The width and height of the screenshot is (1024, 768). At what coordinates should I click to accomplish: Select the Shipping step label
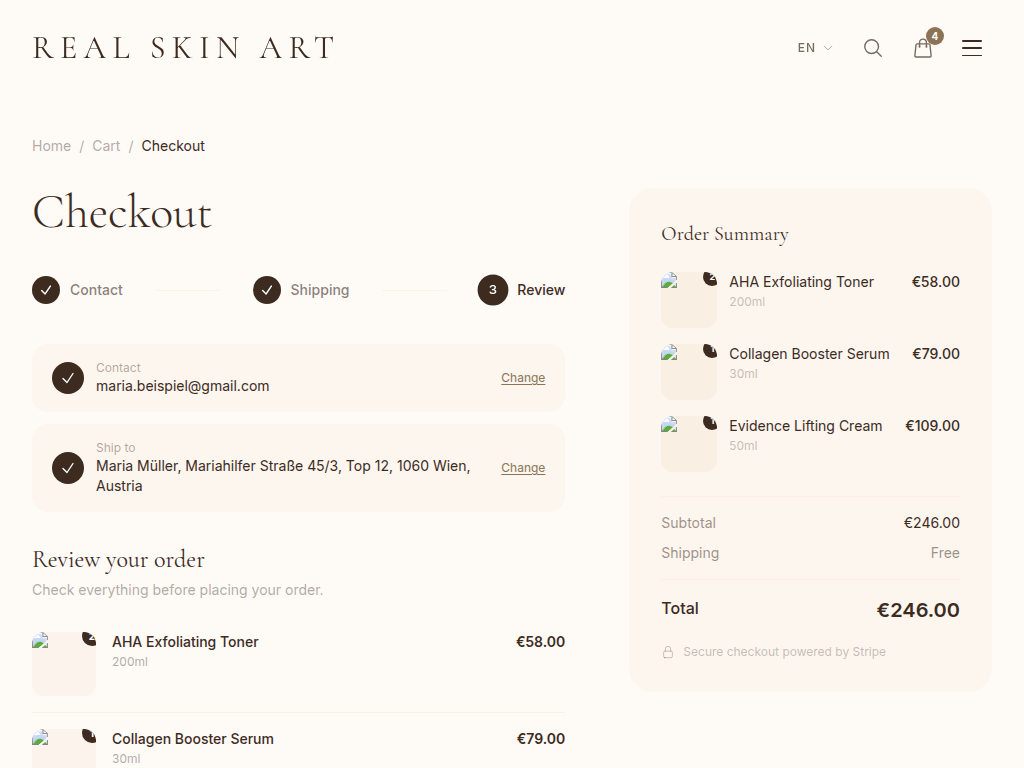point(320,290)
